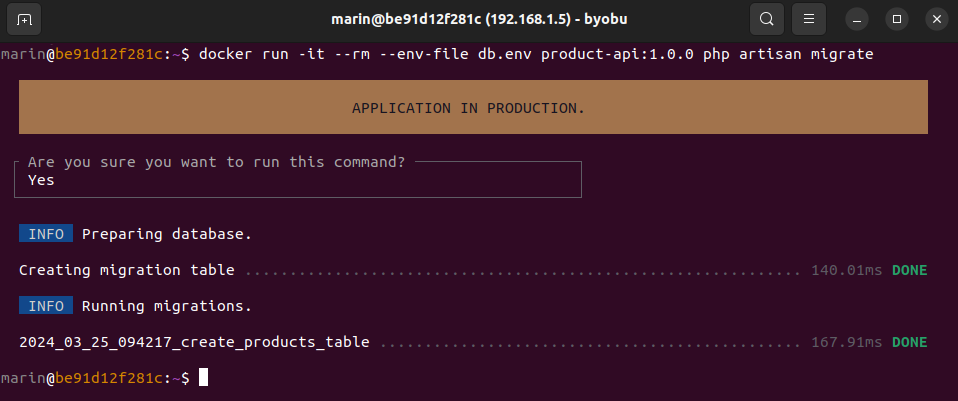Click the APPLICATION IN PRODUCTION banner
This screenshot has width=958, height=401.
click(473, 108)
